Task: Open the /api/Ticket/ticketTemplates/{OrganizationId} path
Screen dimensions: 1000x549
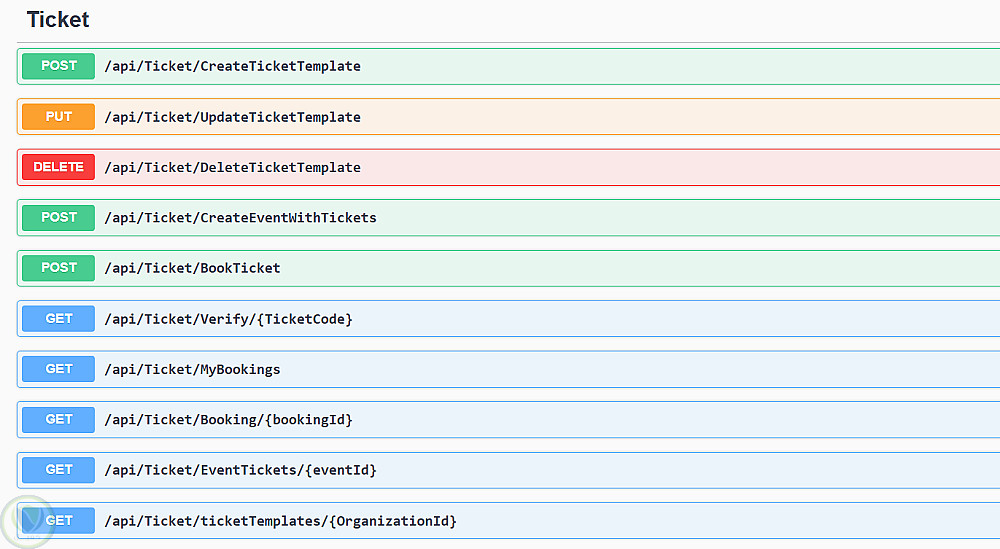Action: [x=280, y=521]
